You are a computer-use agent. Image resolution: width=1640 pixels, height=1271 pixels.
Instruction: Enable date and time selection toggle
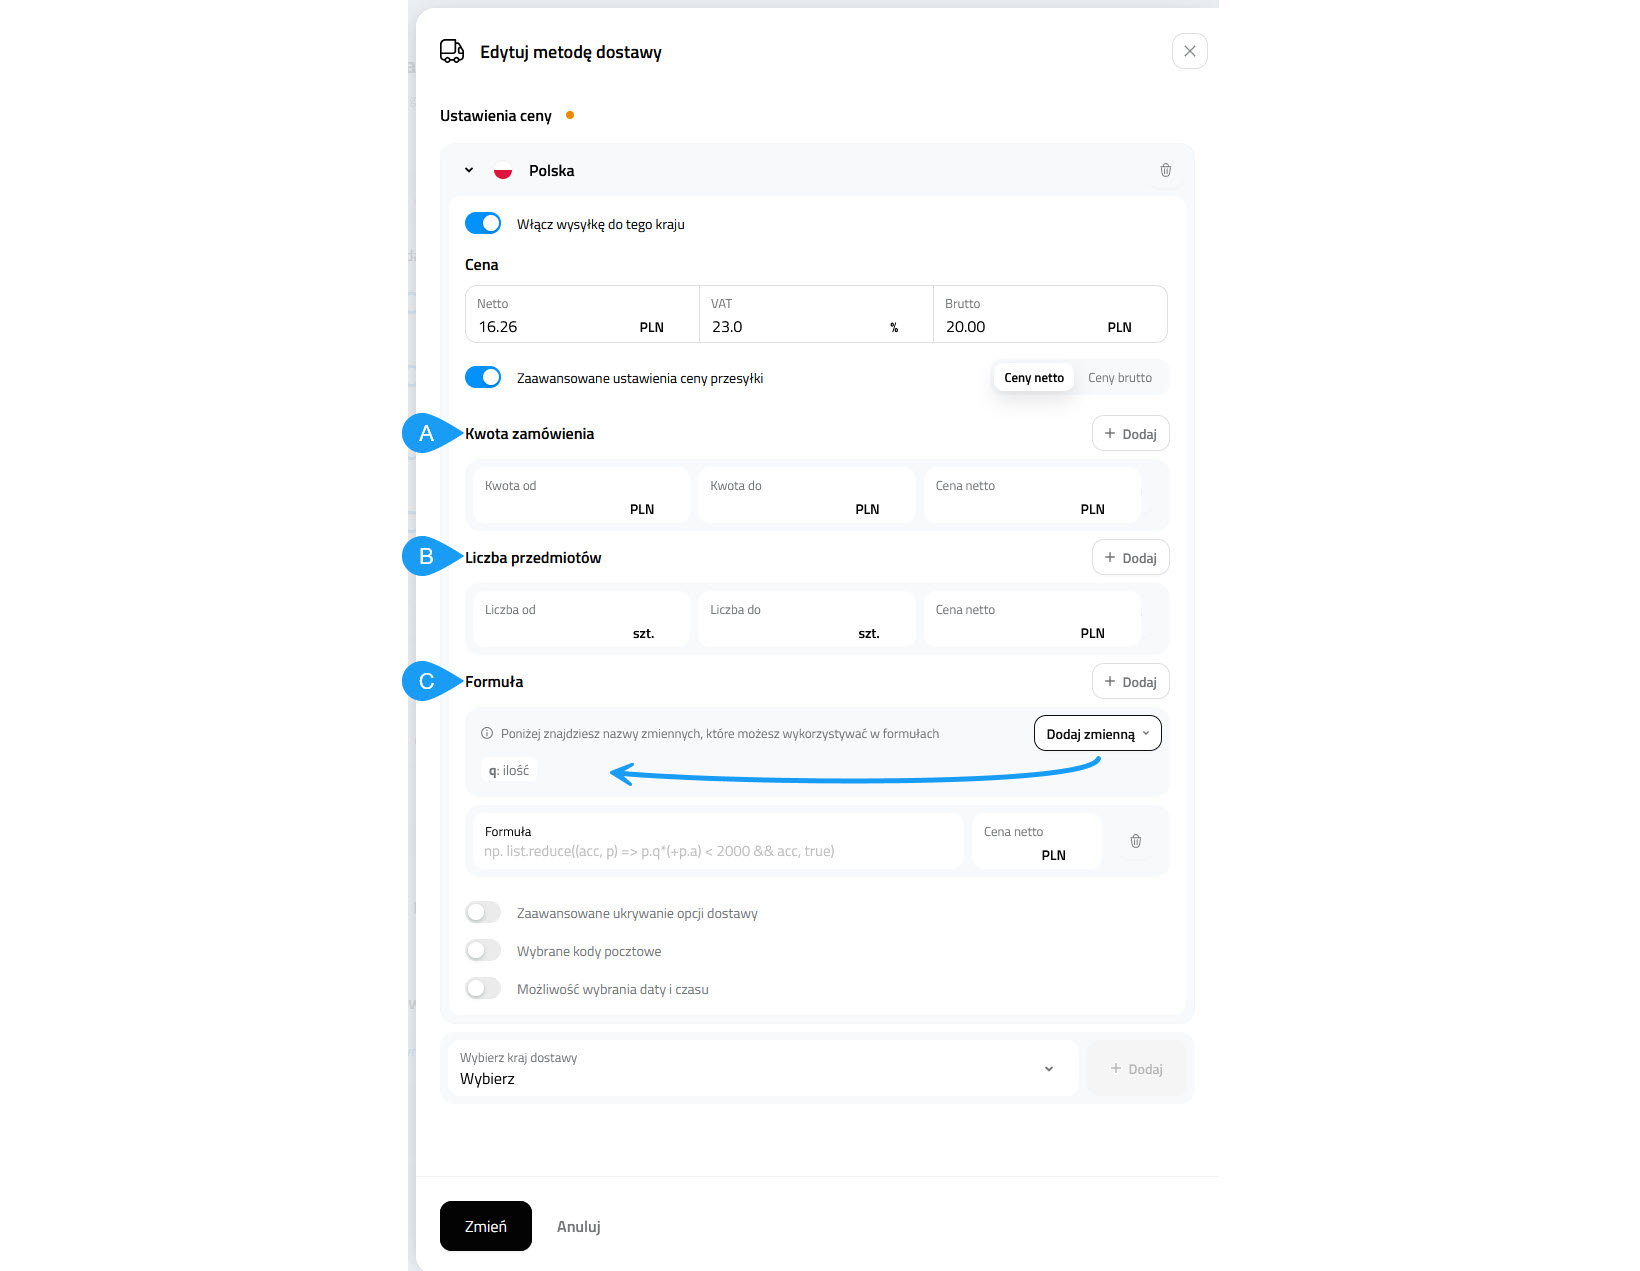(x=483, y=989)
